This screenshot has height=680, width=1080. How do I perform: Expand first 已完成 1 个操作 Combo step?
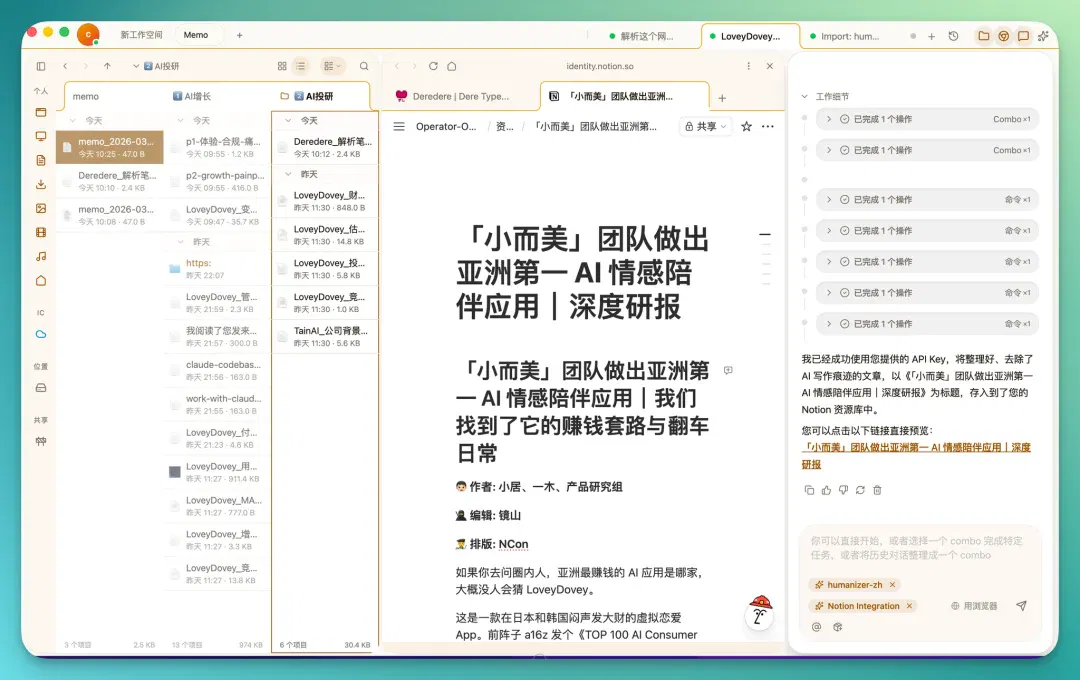pos(927,119)
